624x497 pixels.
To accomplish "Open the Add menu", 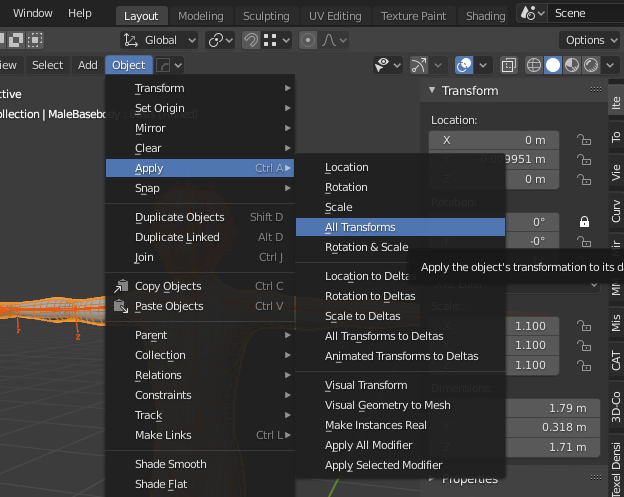I will point(88,65).
